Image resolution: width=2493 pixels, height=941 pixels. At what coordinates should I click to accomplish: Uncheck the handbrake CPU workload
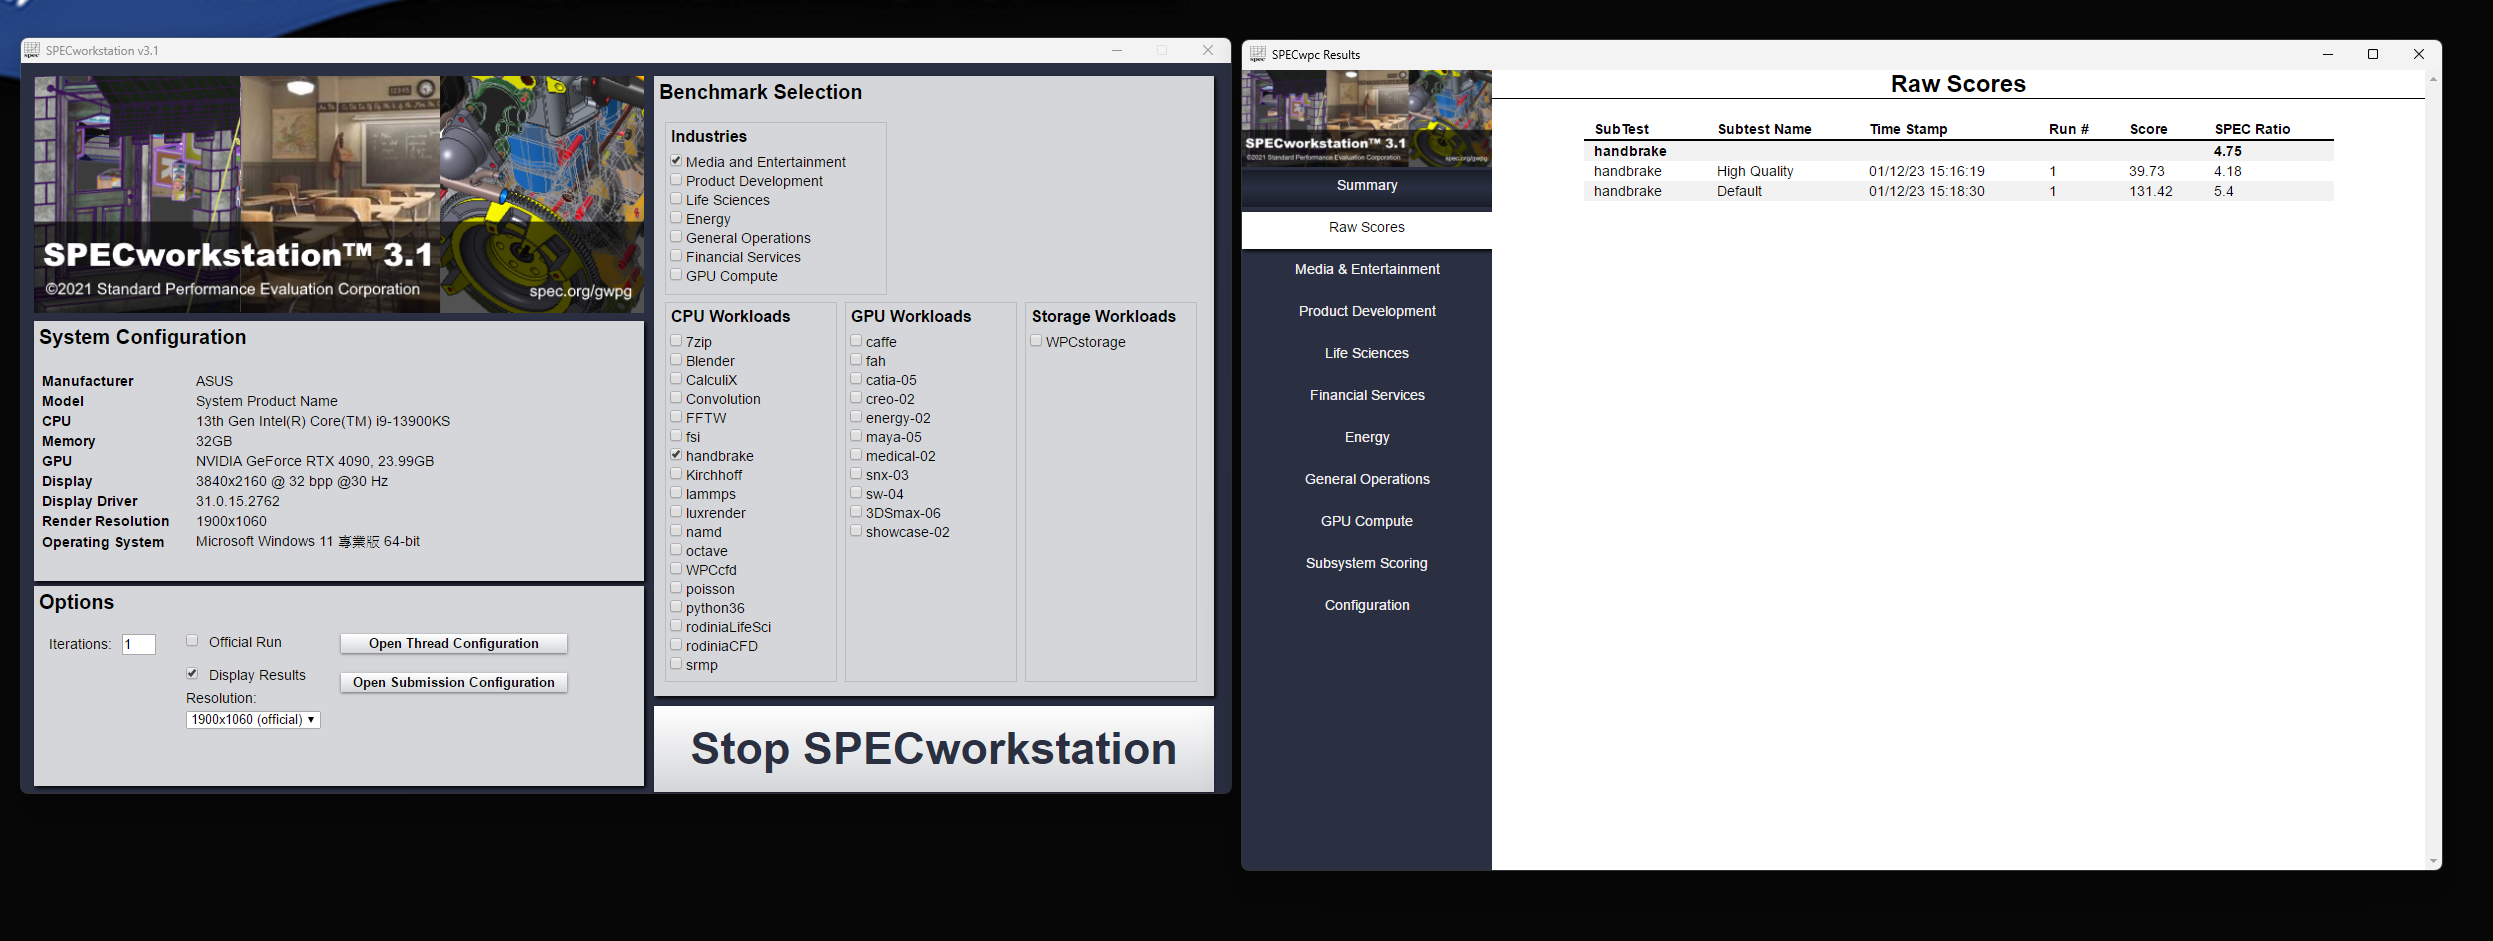coord(676,455)
